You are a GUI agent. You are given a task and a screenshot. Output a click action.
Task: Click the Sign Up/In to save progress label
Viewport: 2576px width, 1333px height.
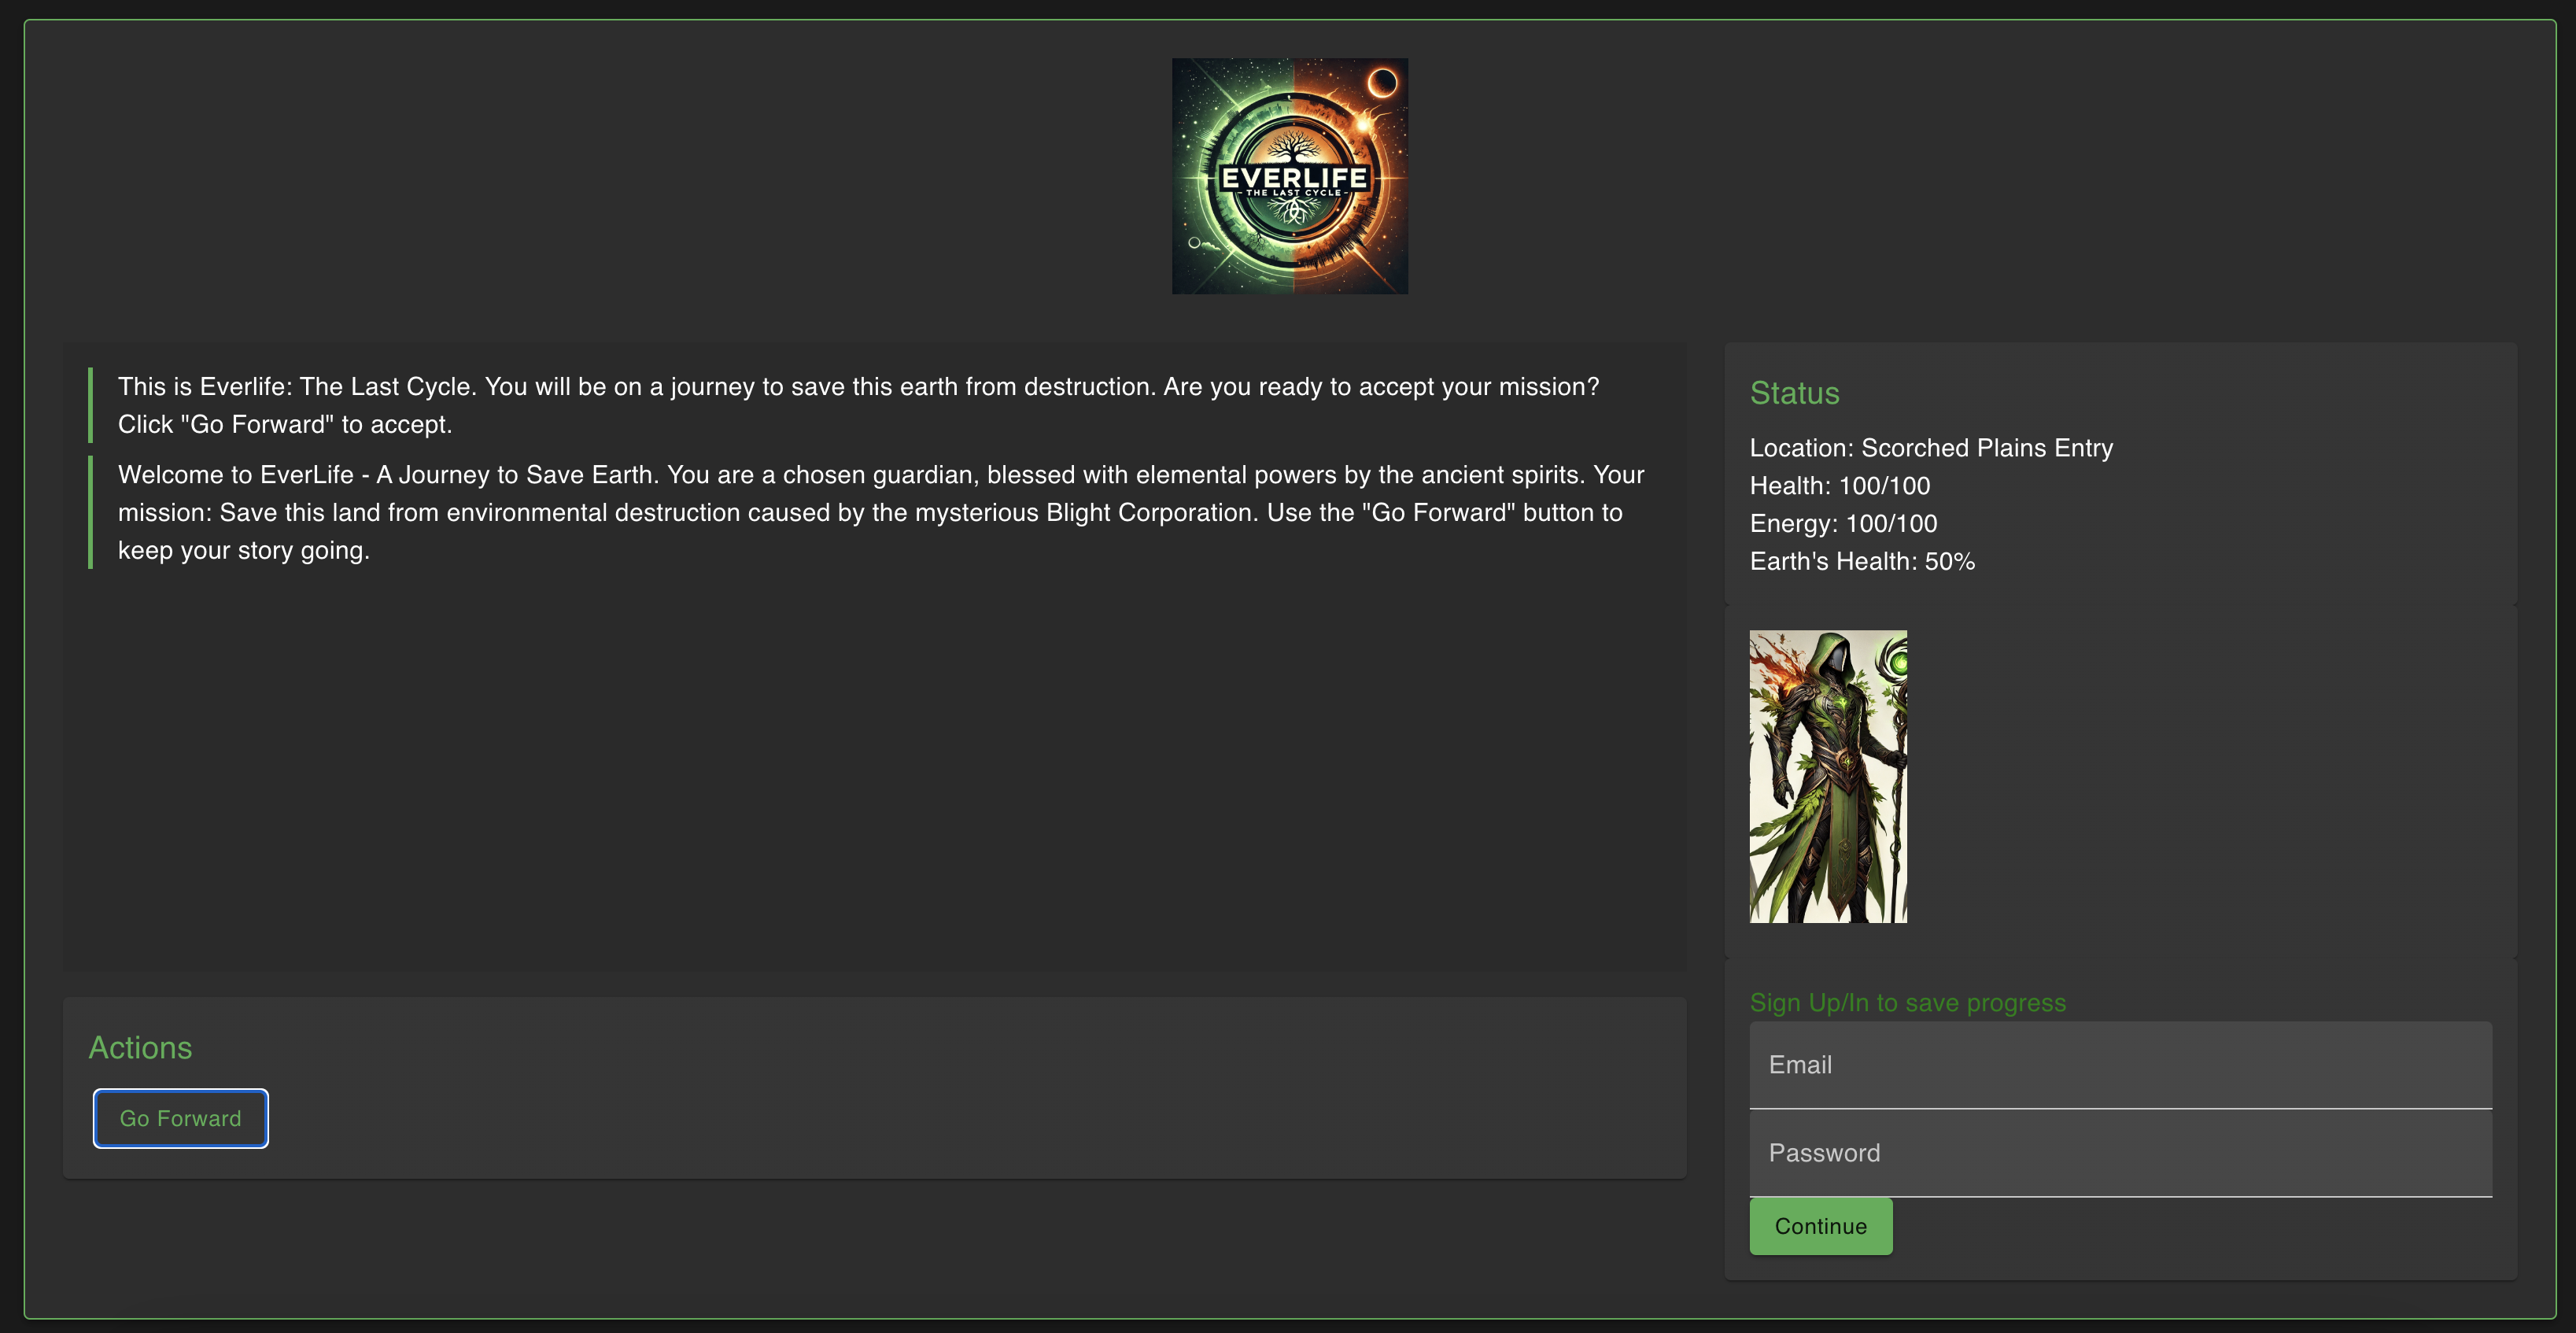pos(1907,1003)
